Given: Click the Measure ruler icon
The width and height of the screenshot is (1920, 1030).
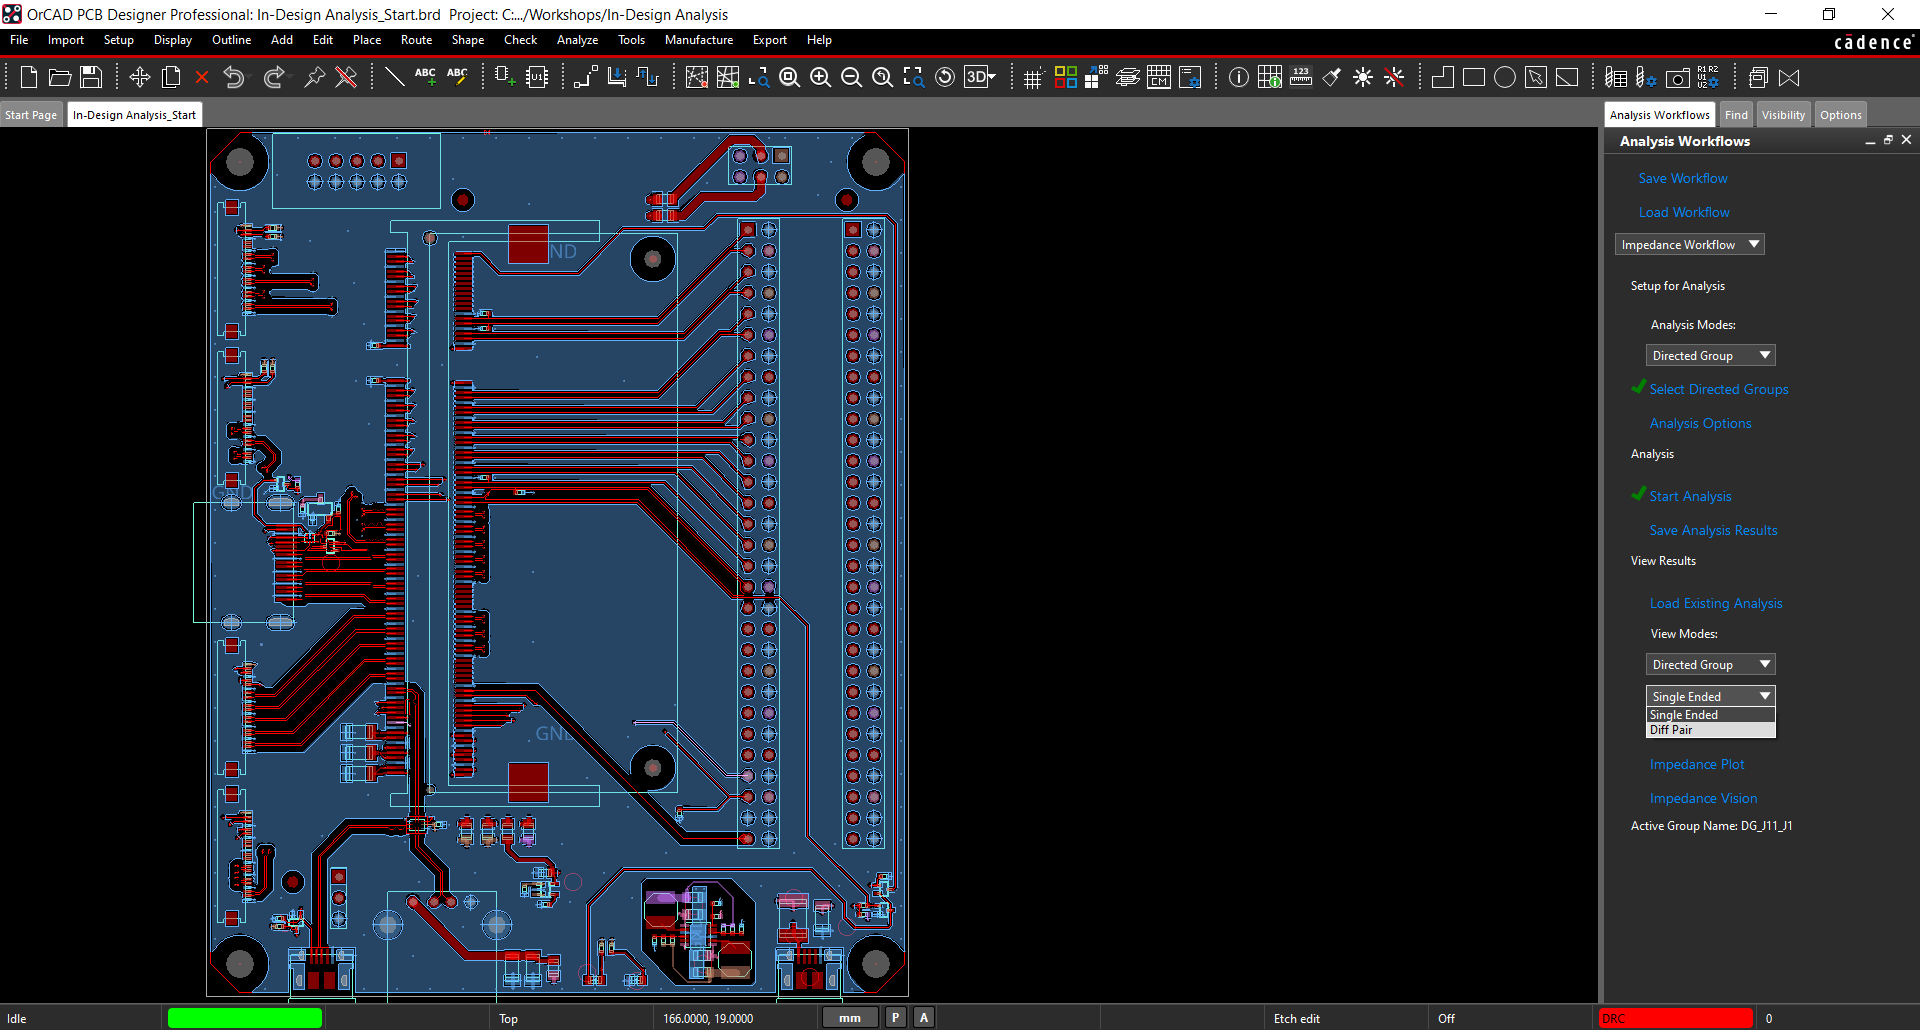Looking at the screenshot, I should pyautogui.click(x=1301, y=77).
